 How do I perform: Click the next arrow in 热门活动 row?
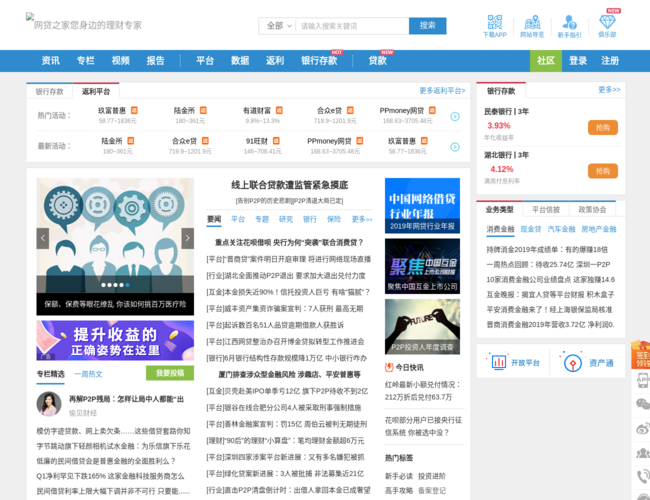pos(455,117)
